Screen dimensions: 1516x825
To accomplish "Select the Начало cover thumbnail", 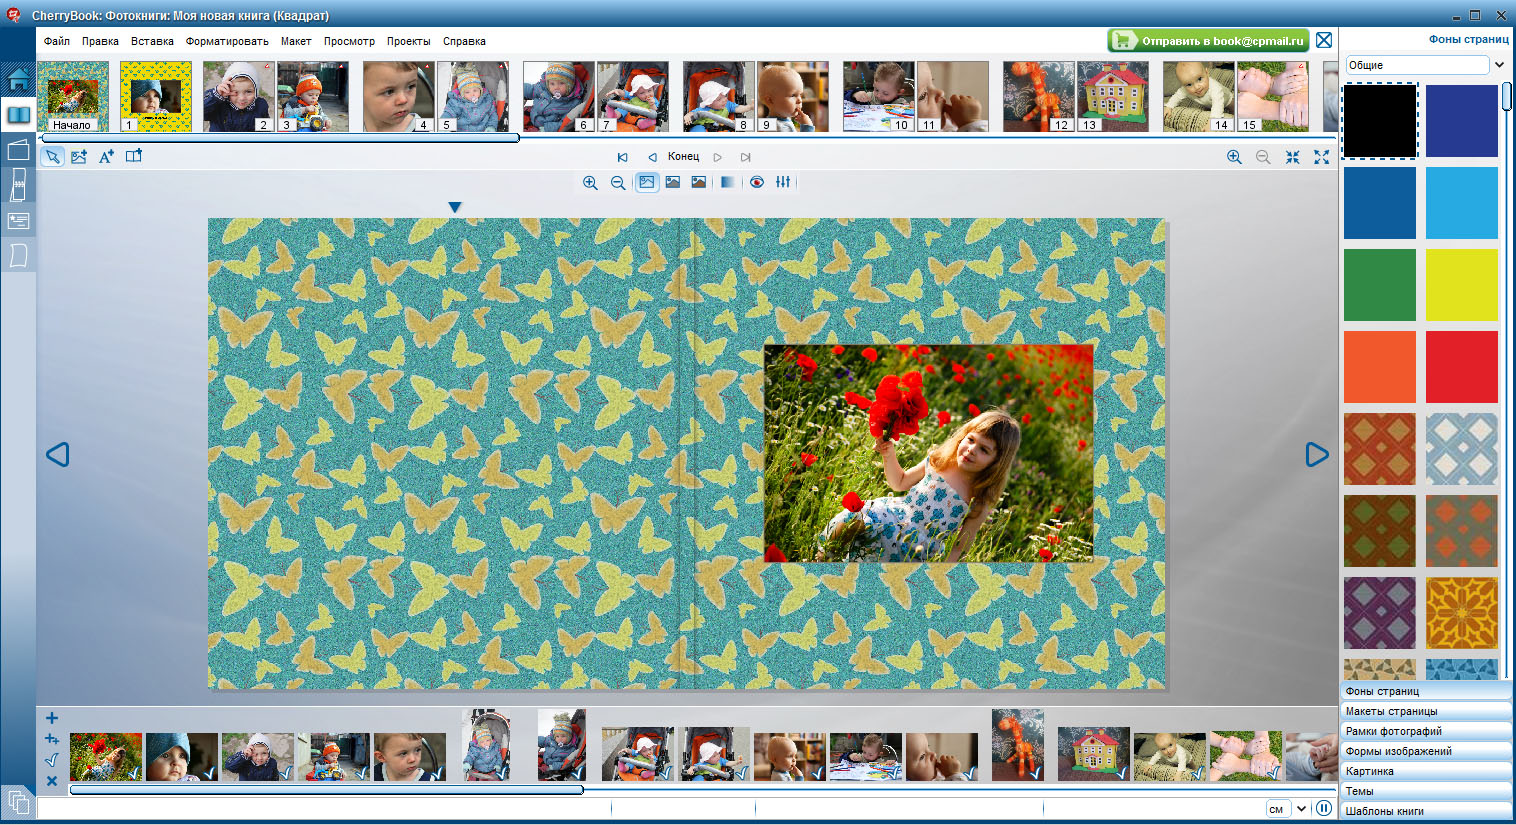I will (73, 96).
